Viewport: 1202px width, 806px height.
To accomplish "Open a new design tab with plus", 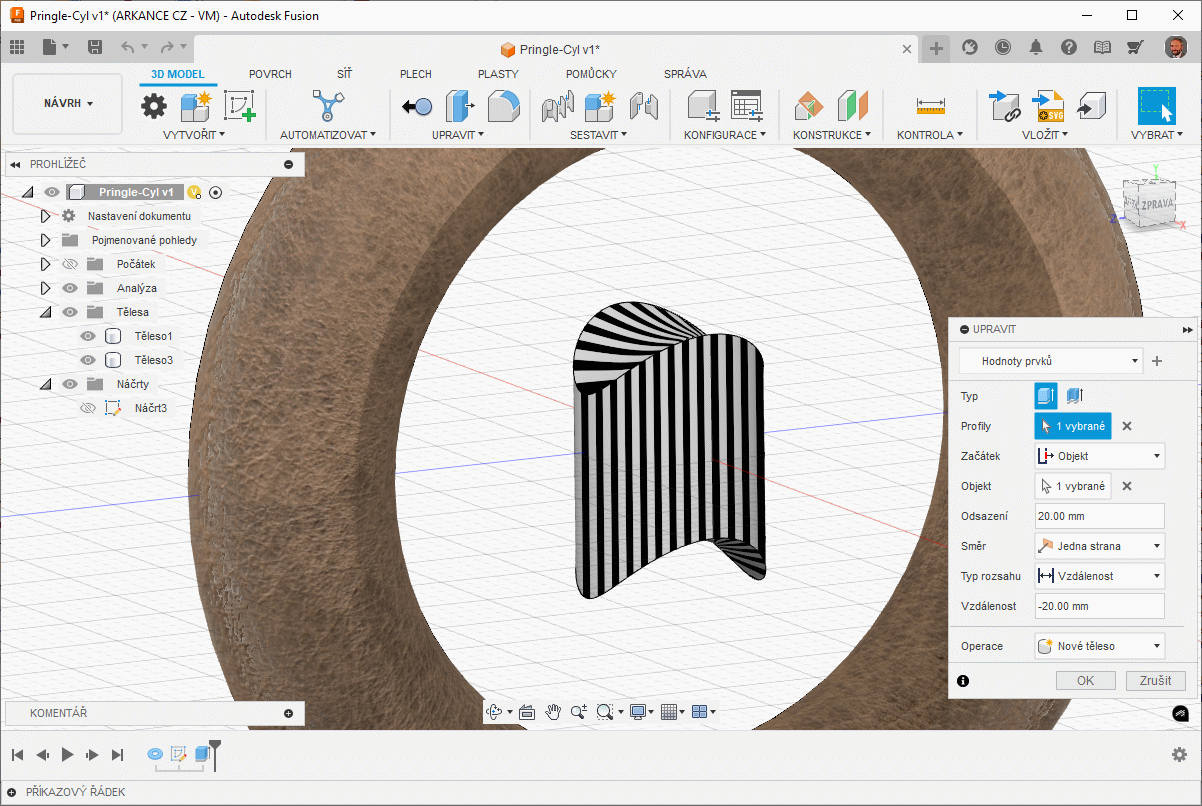I will [x=936, y=48].
